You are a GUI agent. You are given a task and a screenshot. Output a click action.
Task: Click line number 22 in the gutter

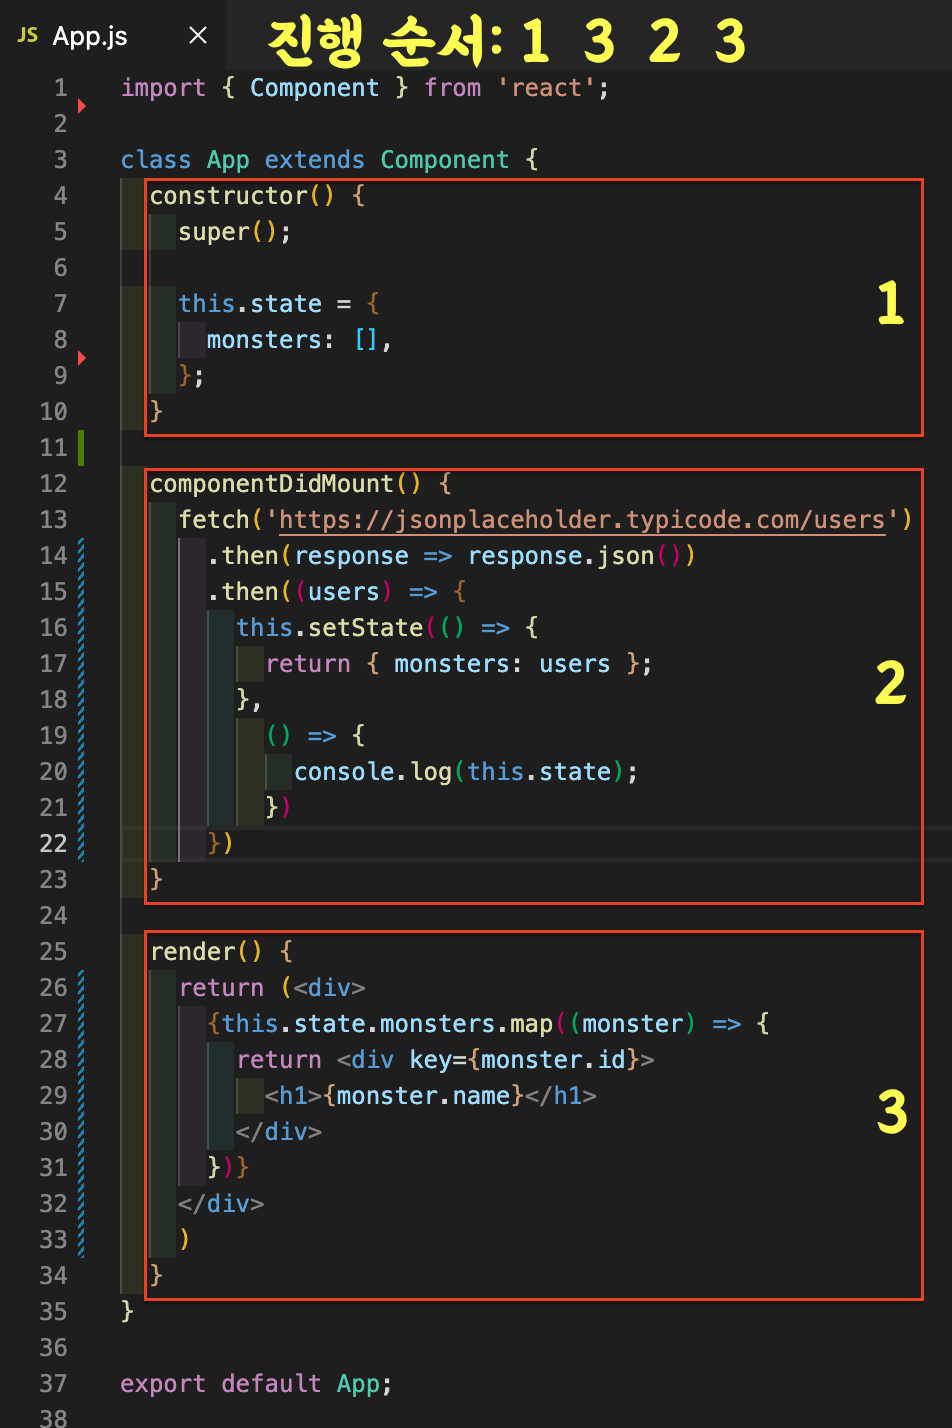coord(54,844)
